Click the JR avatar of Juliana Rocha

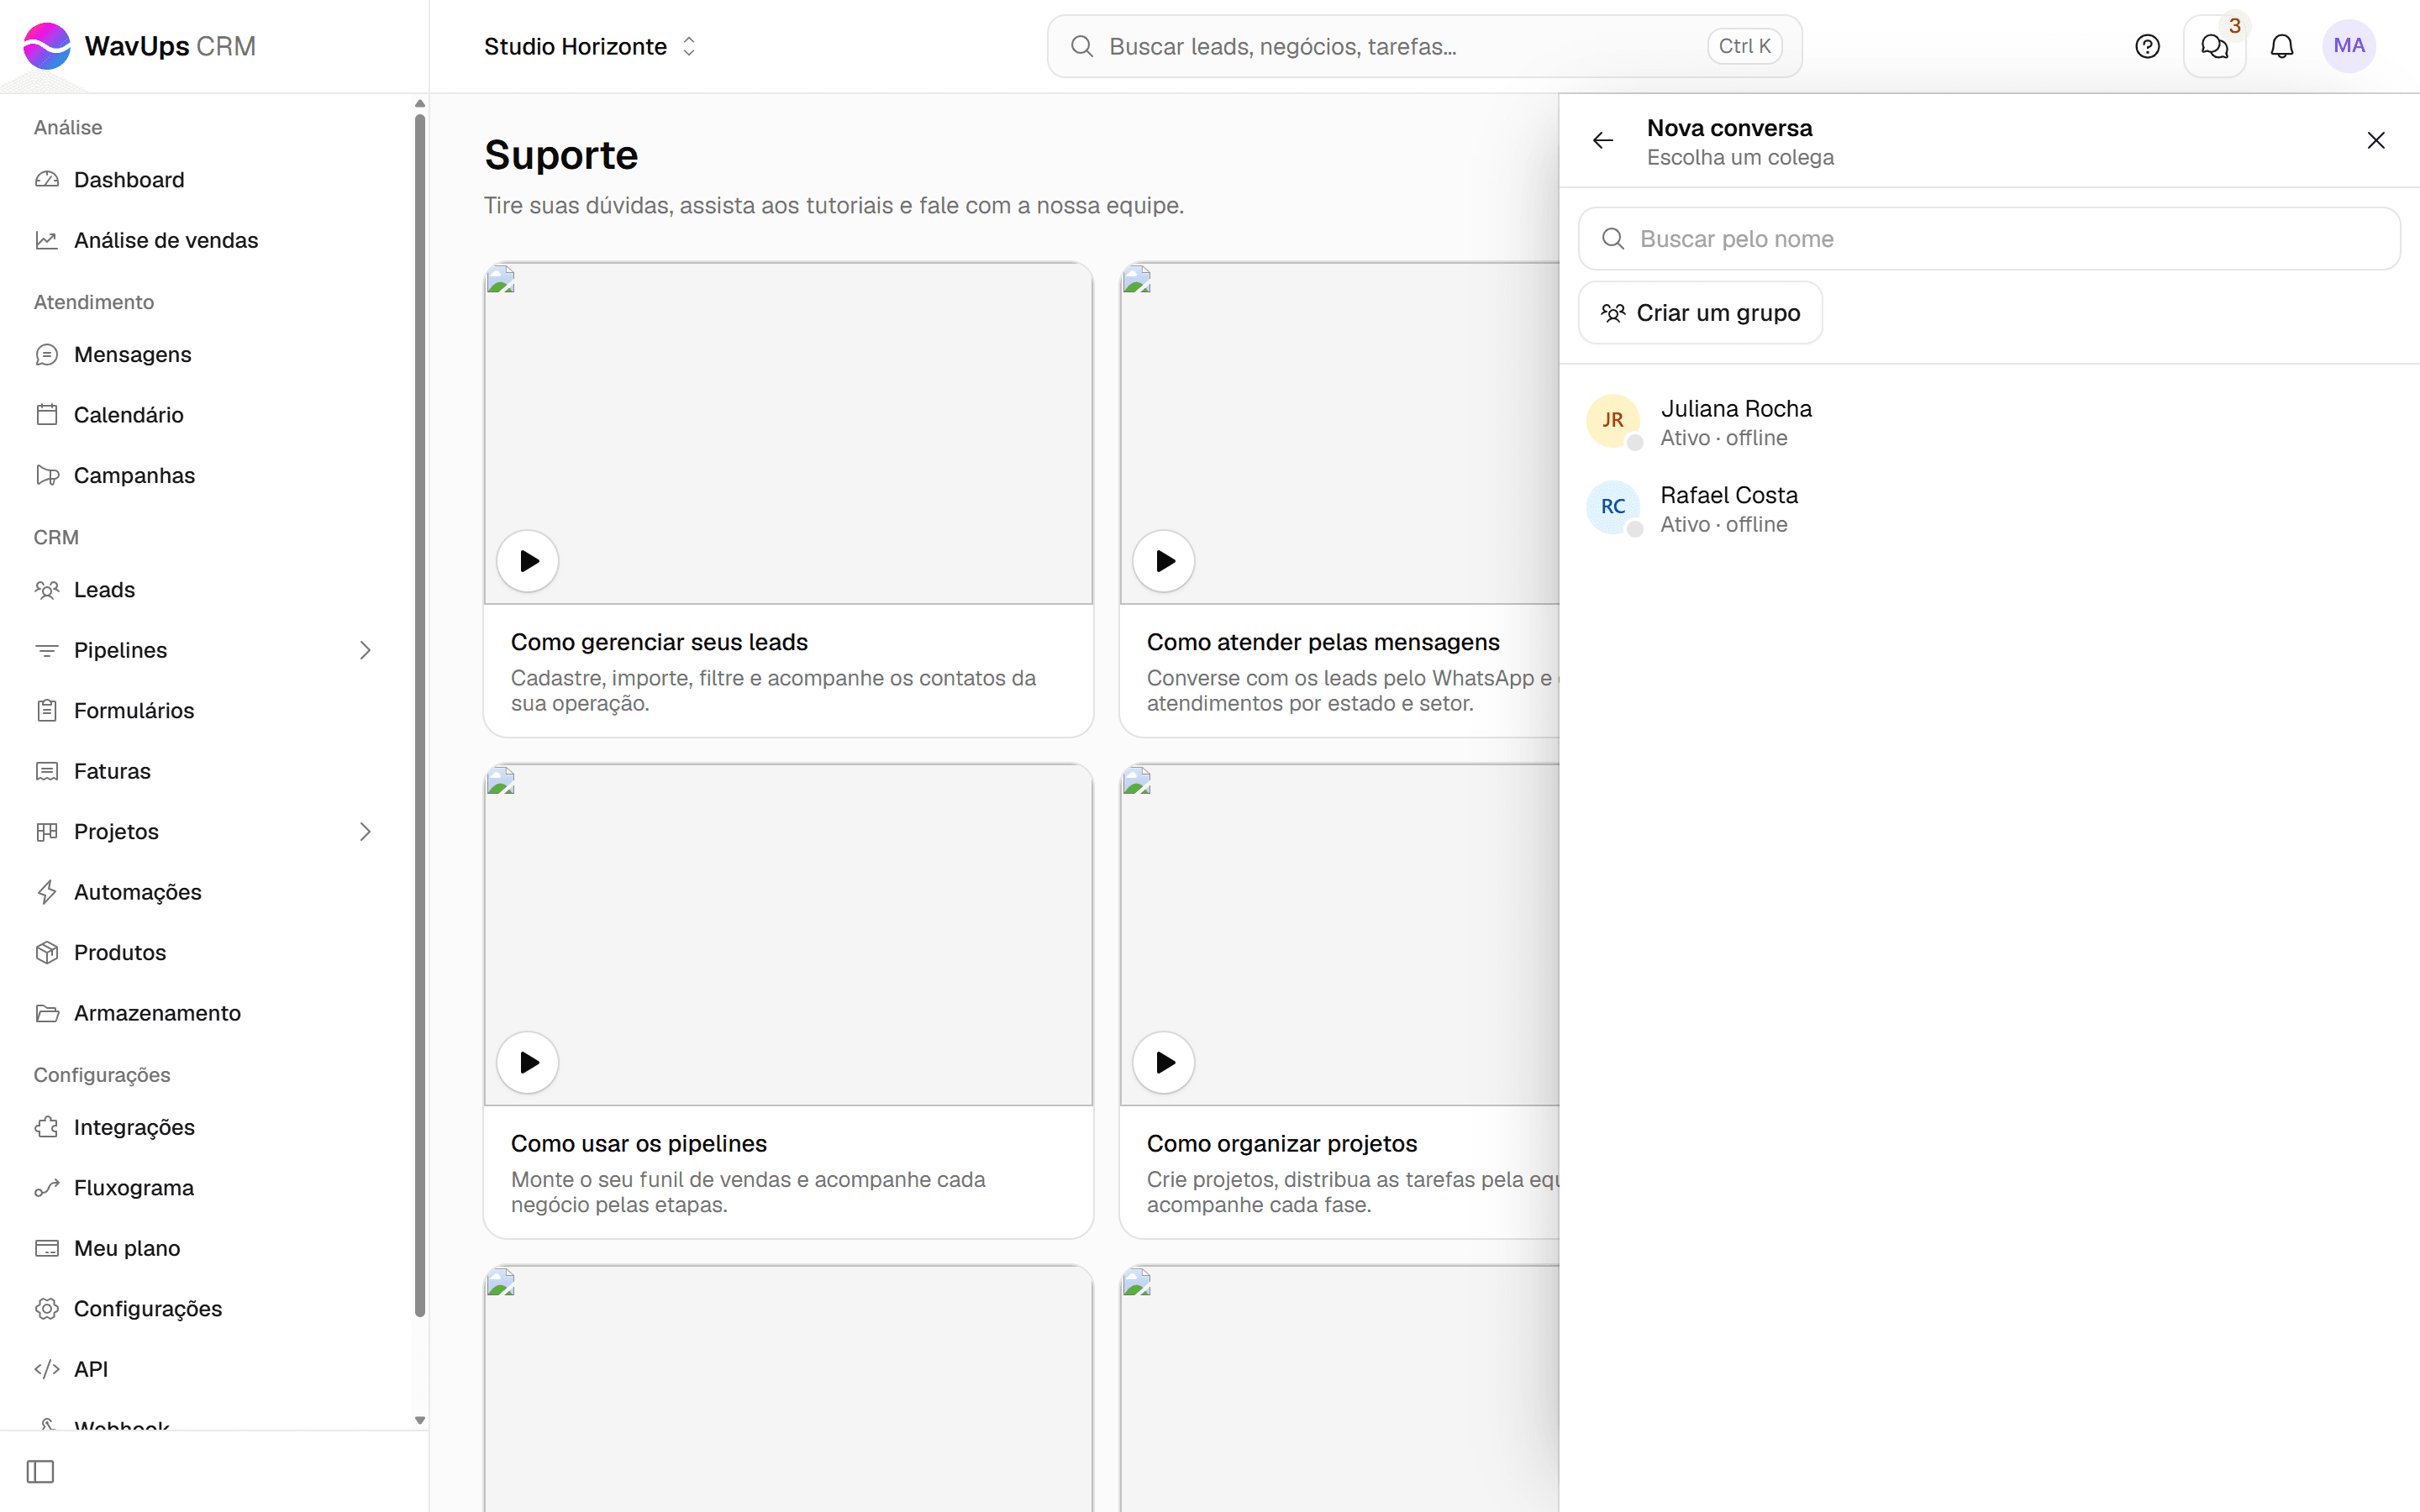click(x=1613, y=421)
